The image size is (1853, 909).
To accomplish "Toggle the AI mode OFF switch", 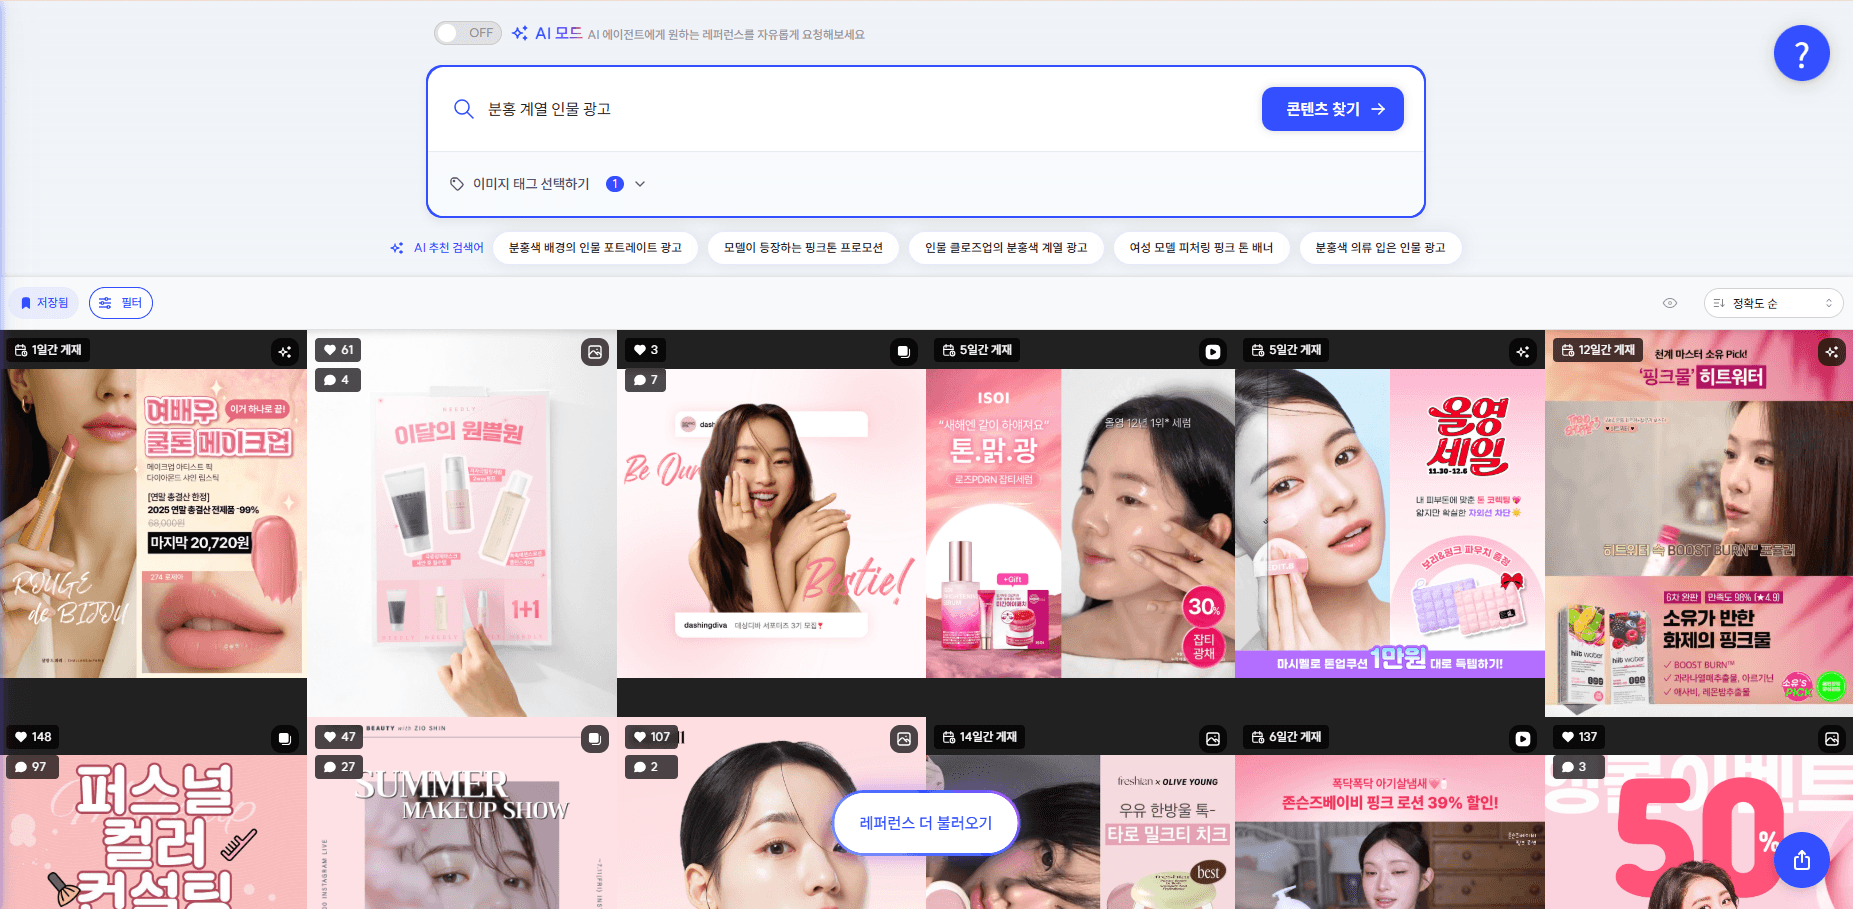I will tap(468, 33).
